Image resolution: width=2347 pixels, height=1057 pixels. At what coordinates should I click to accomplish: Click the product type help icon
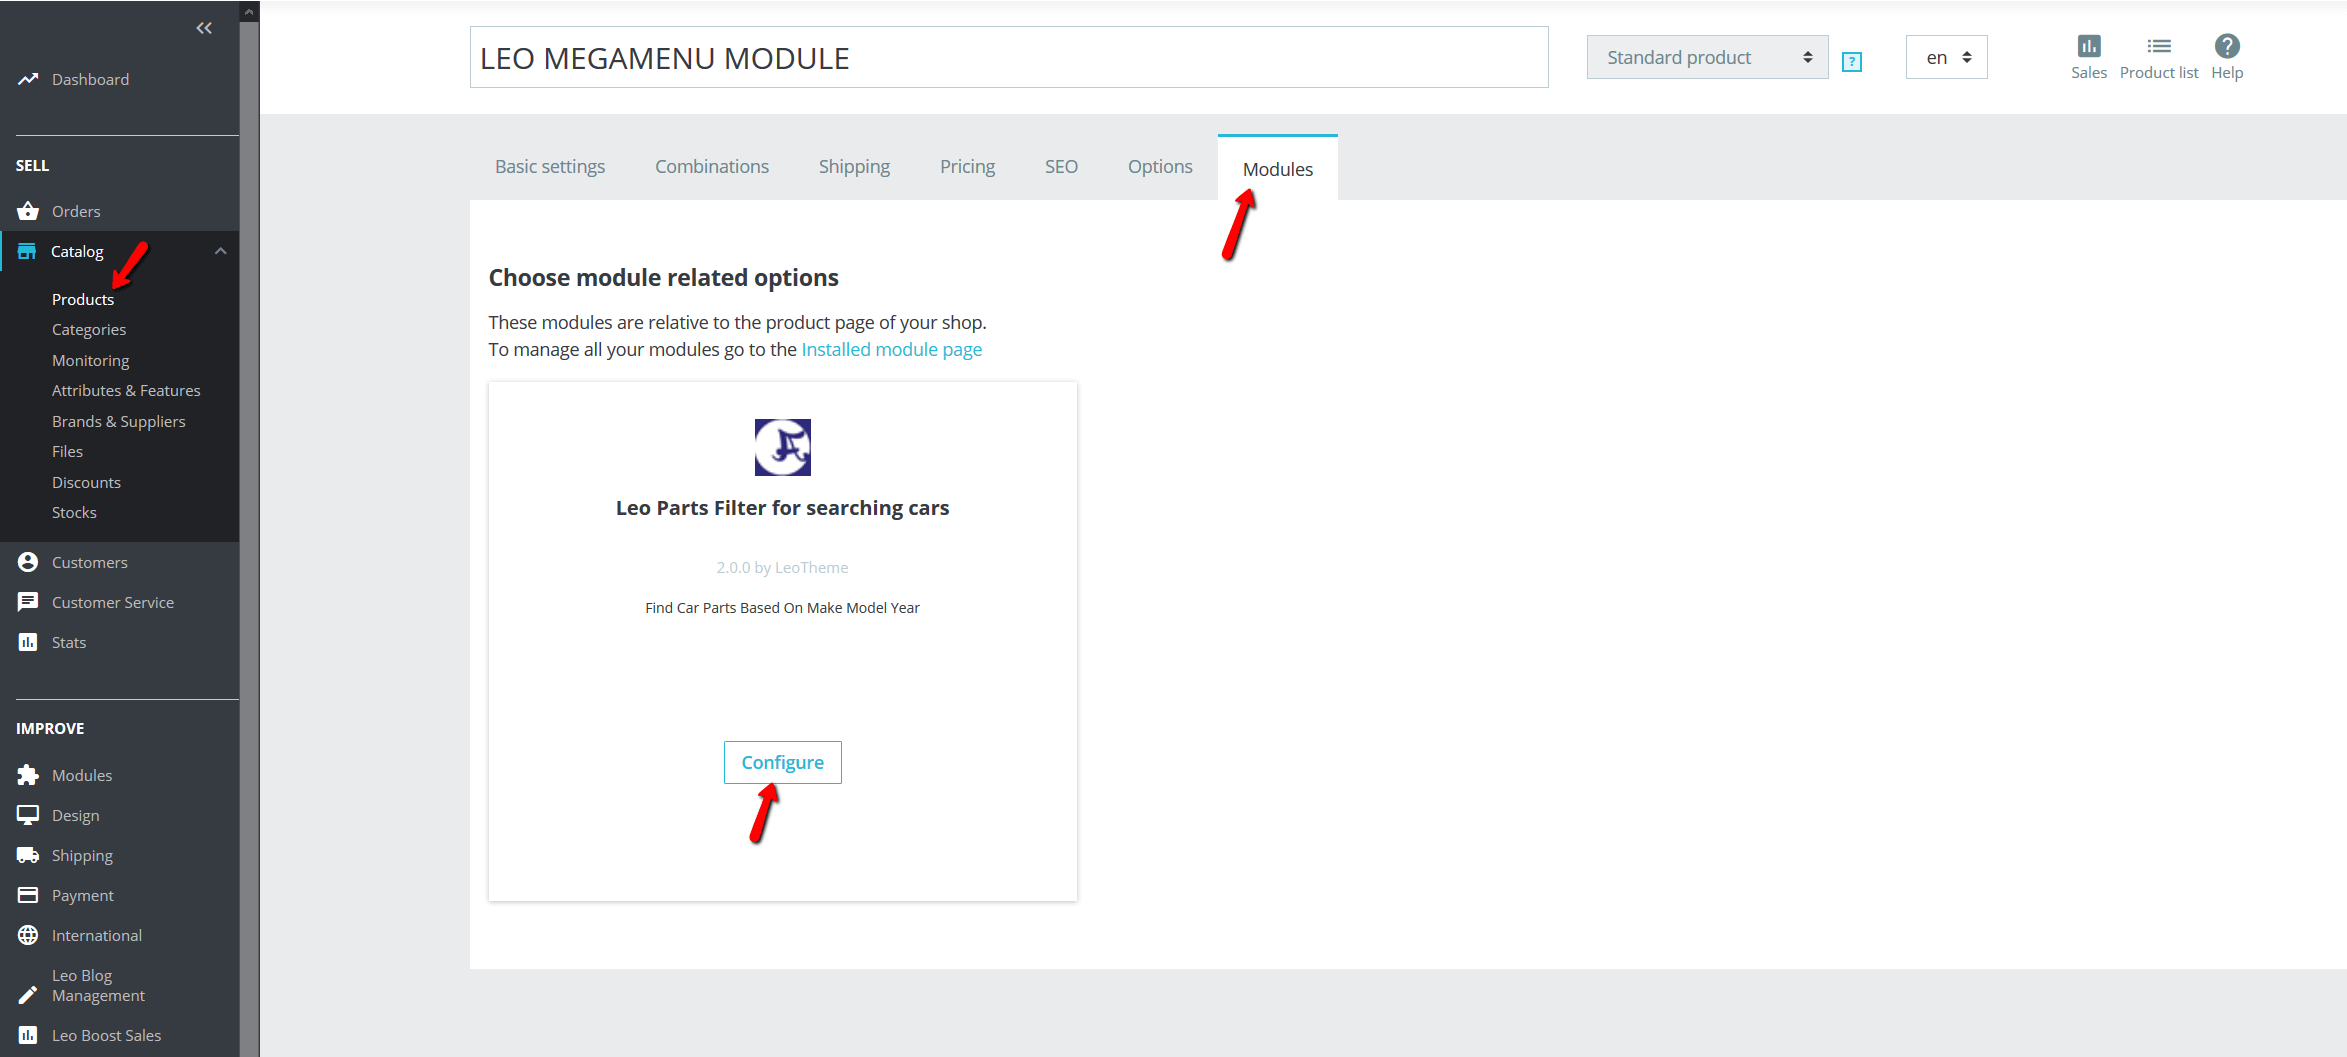point(1851,62)
